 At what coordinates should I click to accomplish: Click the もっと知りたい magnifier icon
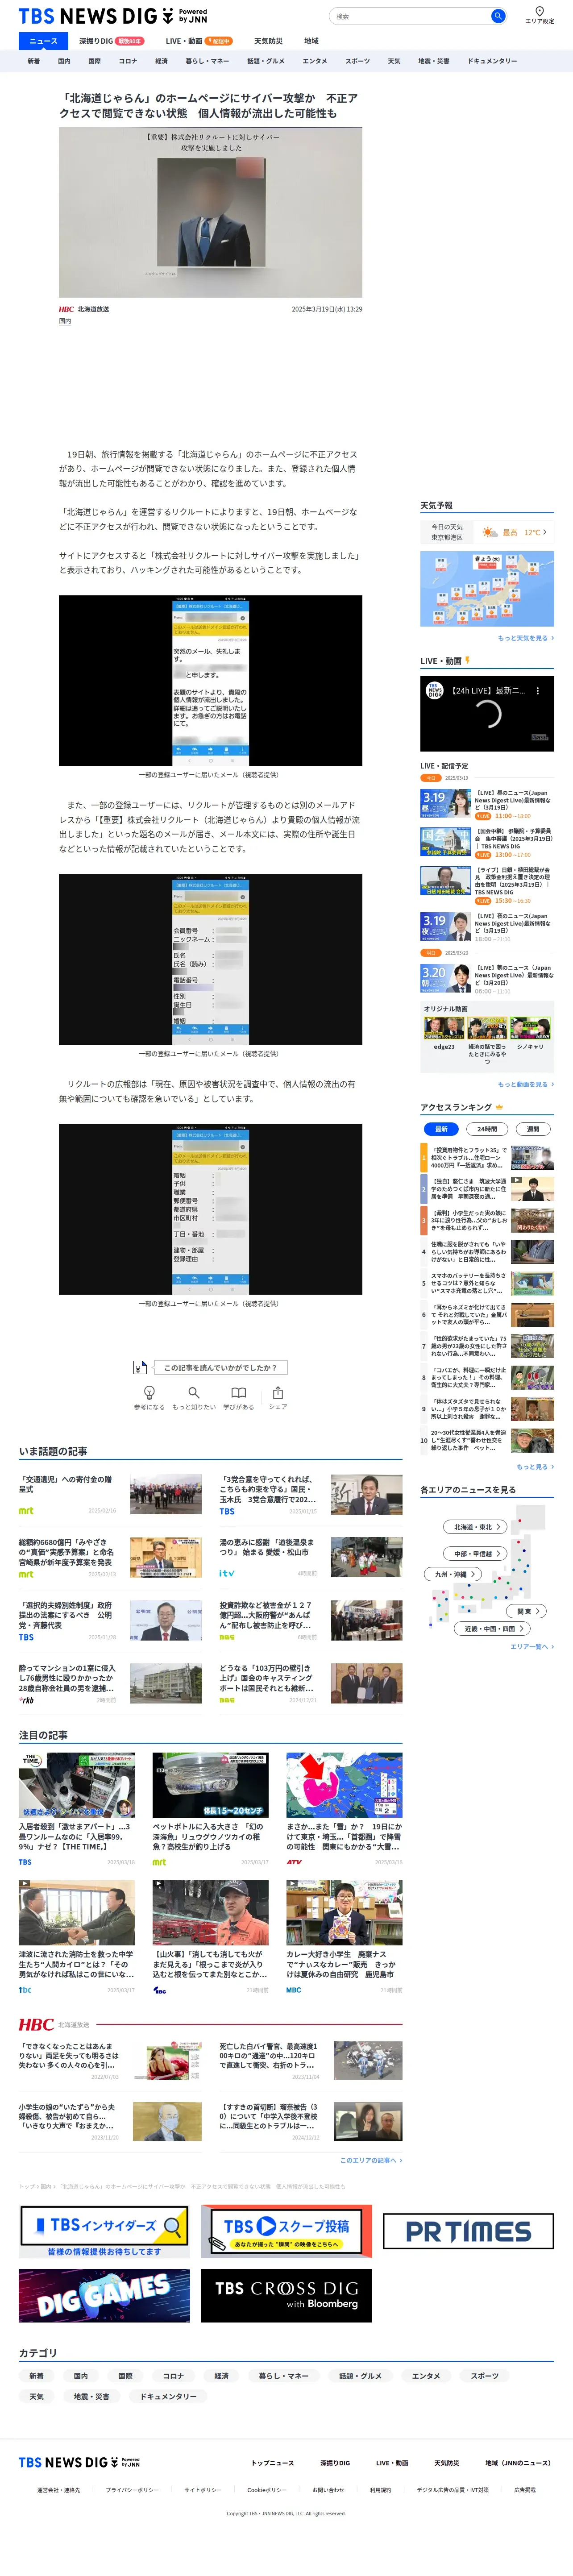coord(194,1392)
